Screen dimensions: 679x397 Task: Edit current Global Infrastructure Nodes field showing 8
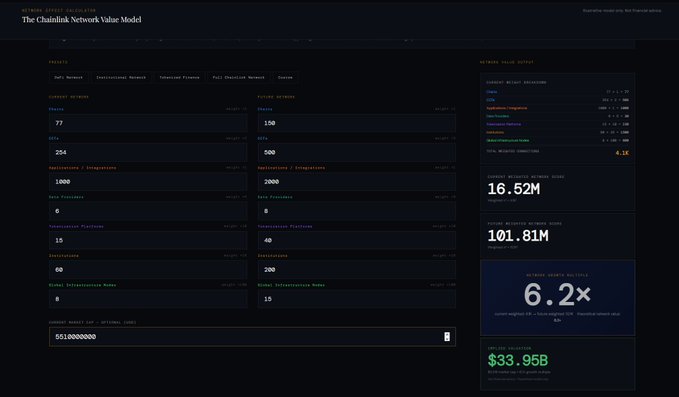pyautogui.click(x=148, y=299)
